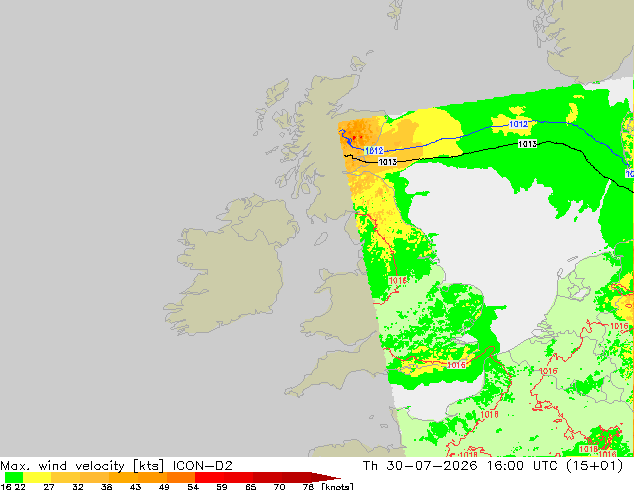
Task: Click the black '1013' isobar label near Scotland's coast
Action: tap(387, 162)
